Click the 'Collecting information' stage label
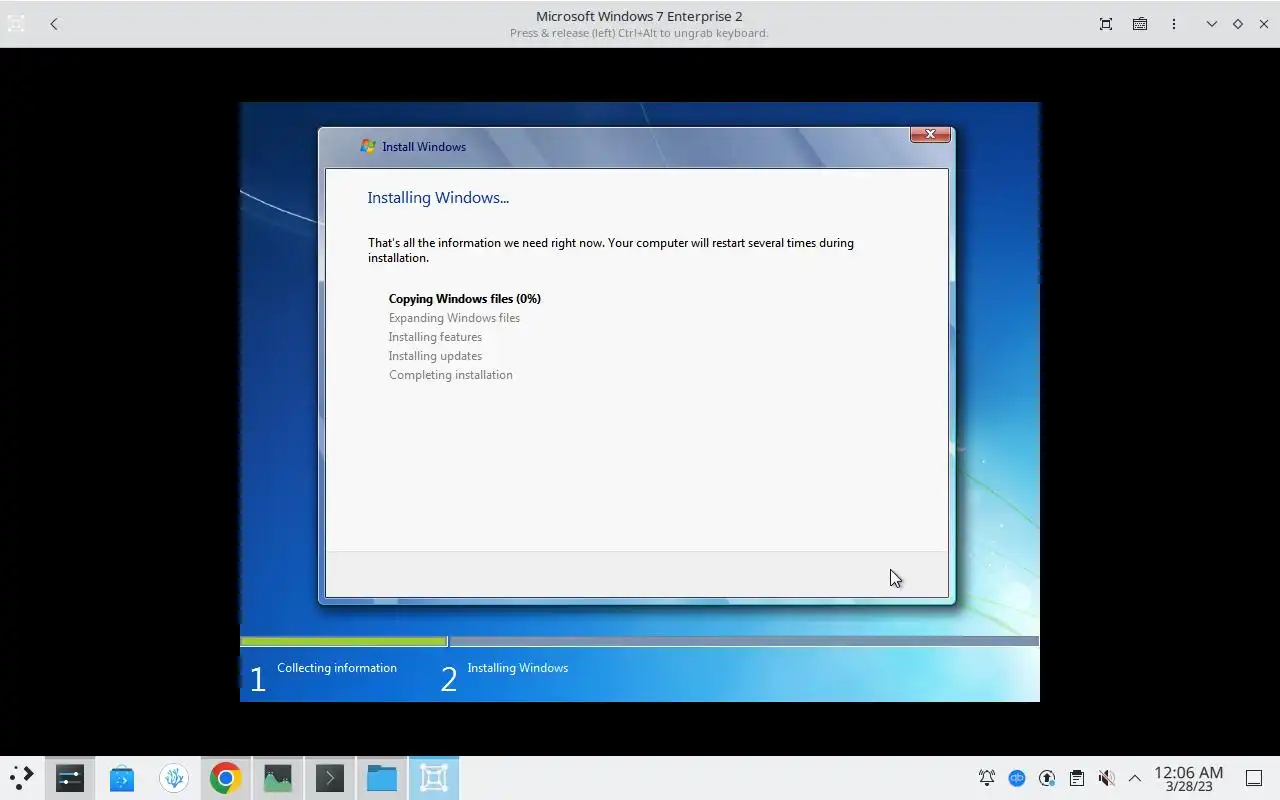Viewport: 1280px width, 800px height. (337, 668)
